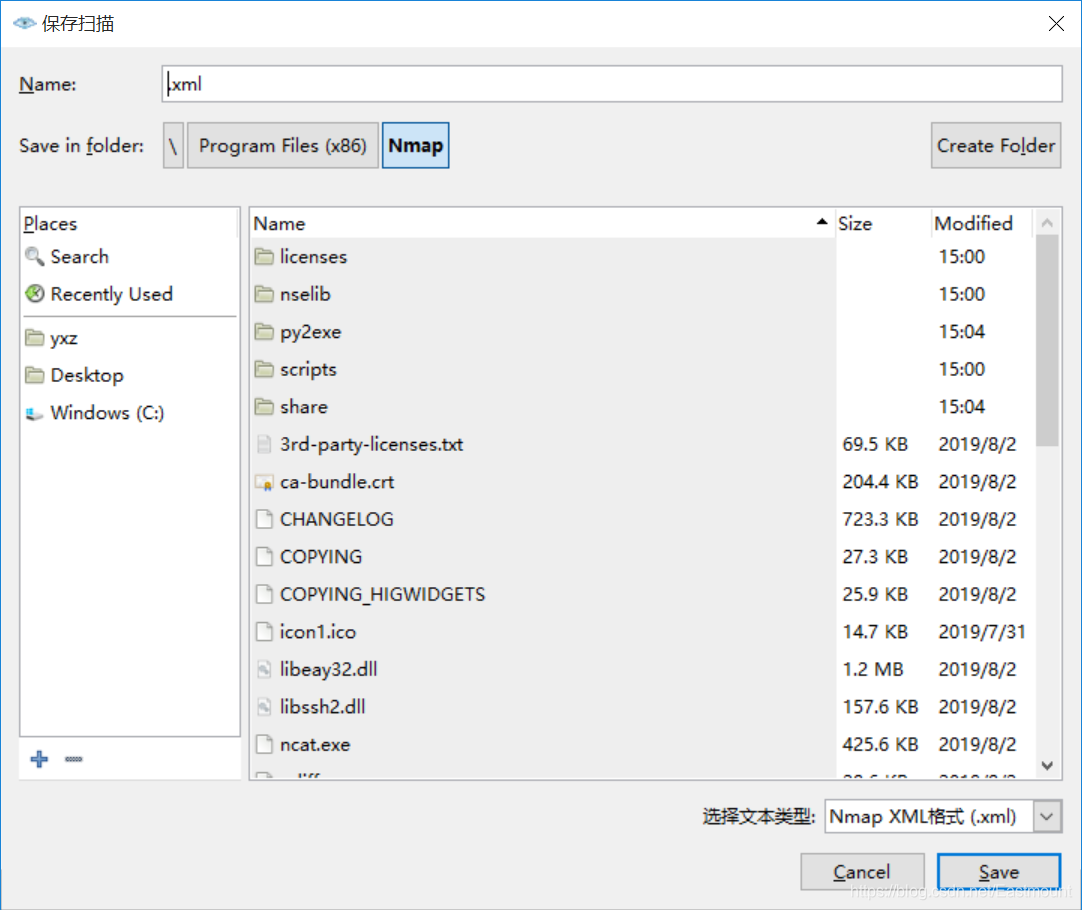Close the save scan dialog

coord(1056,23)
